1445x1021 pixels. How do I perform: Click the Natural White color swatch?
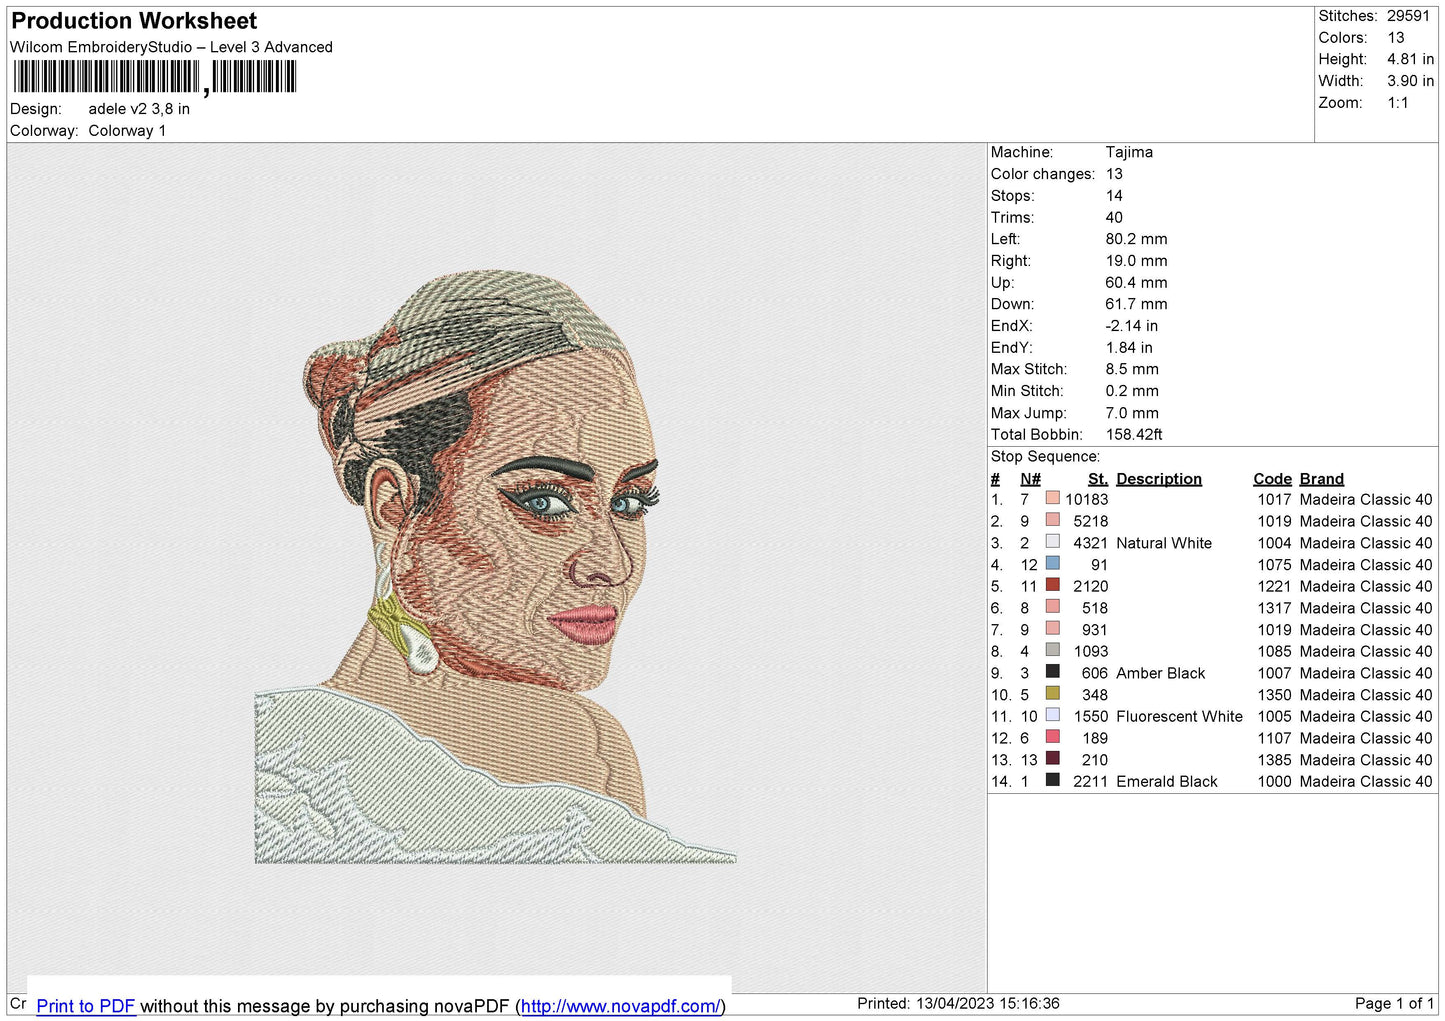1052,541
